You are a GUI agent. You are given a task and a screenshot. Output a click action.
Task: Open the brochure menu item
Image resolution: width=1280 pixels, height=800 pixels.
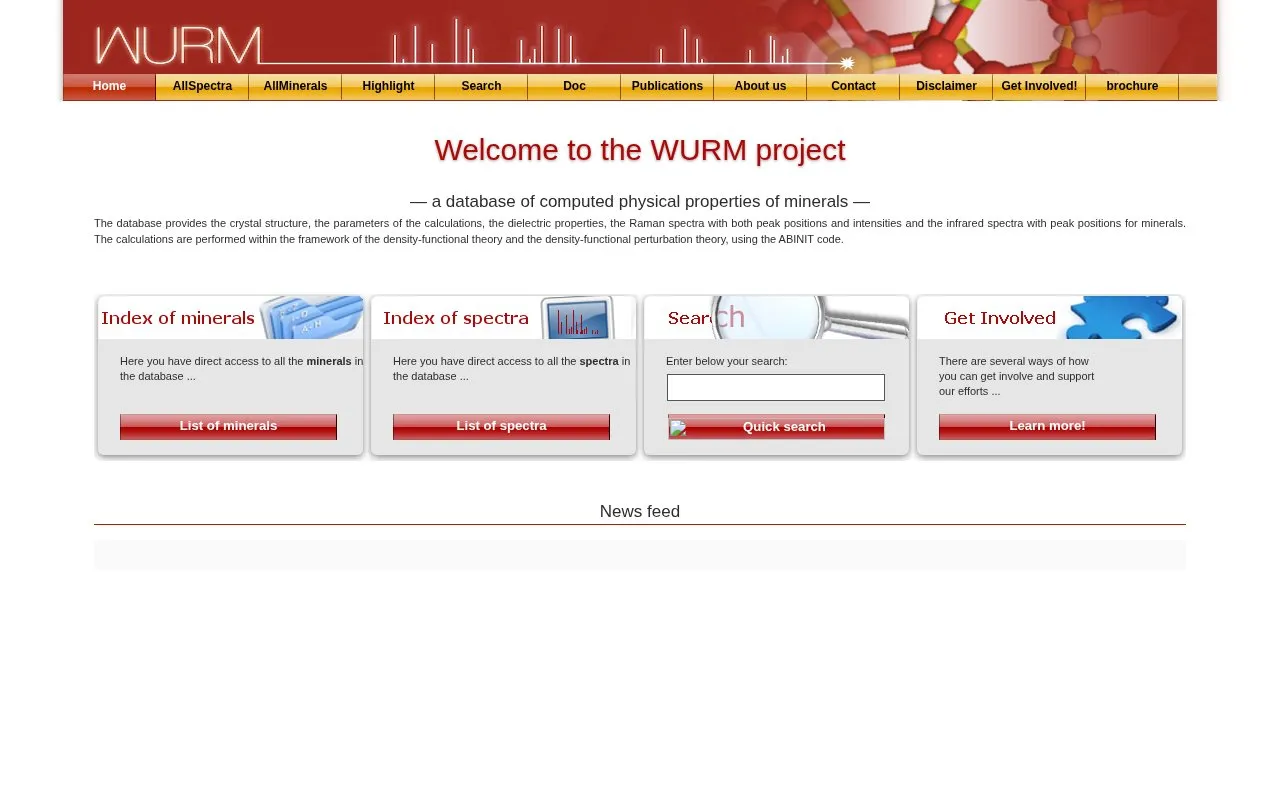coord(1132,87)
